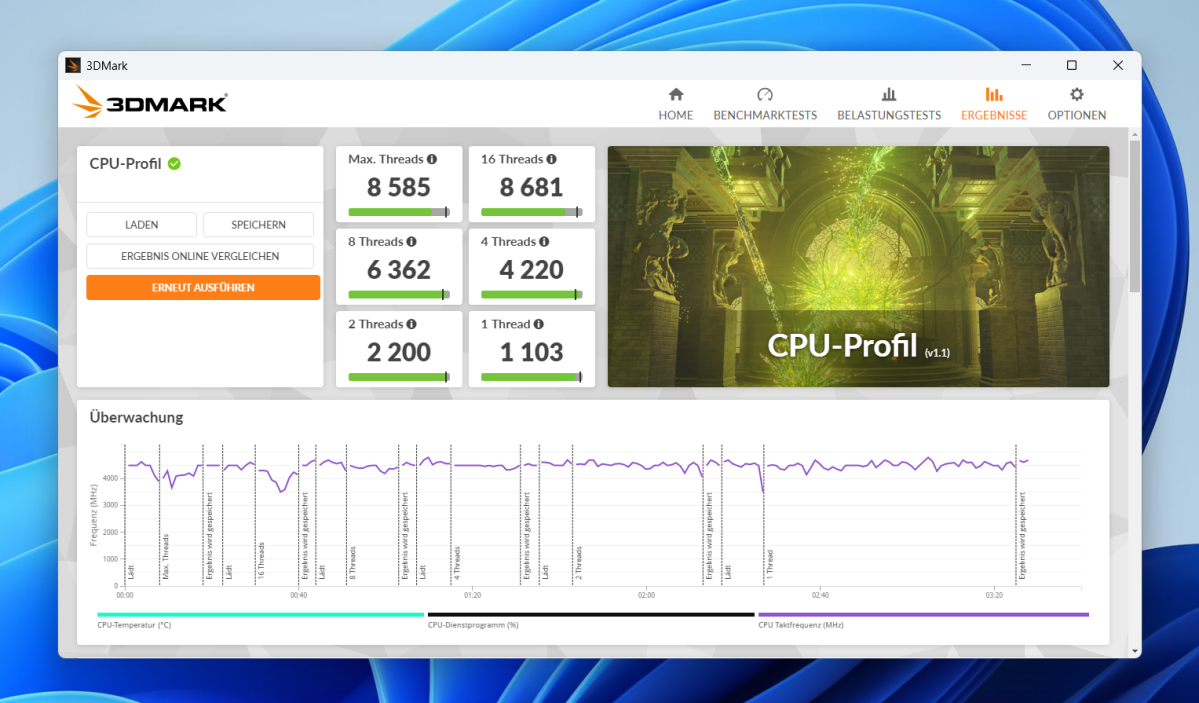
Task: Click the 8 Threads score bar
Action: coord(399,295)
